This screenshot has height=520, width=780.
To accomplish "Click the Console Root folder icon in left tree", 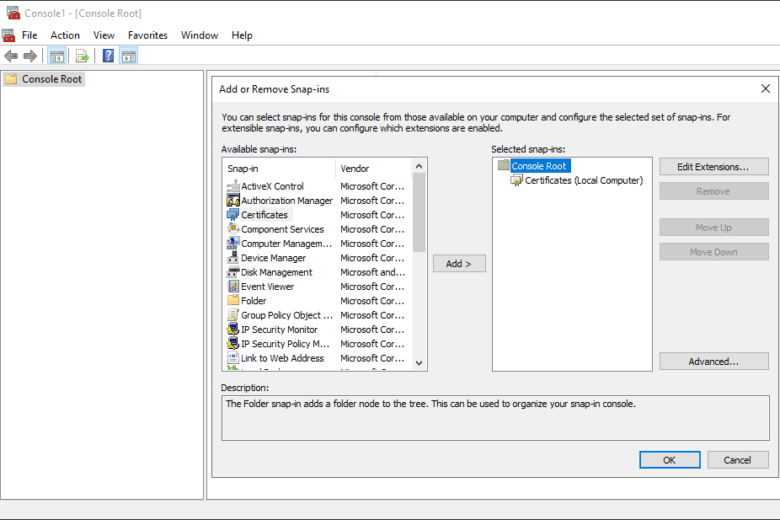I will pos(11,79).
